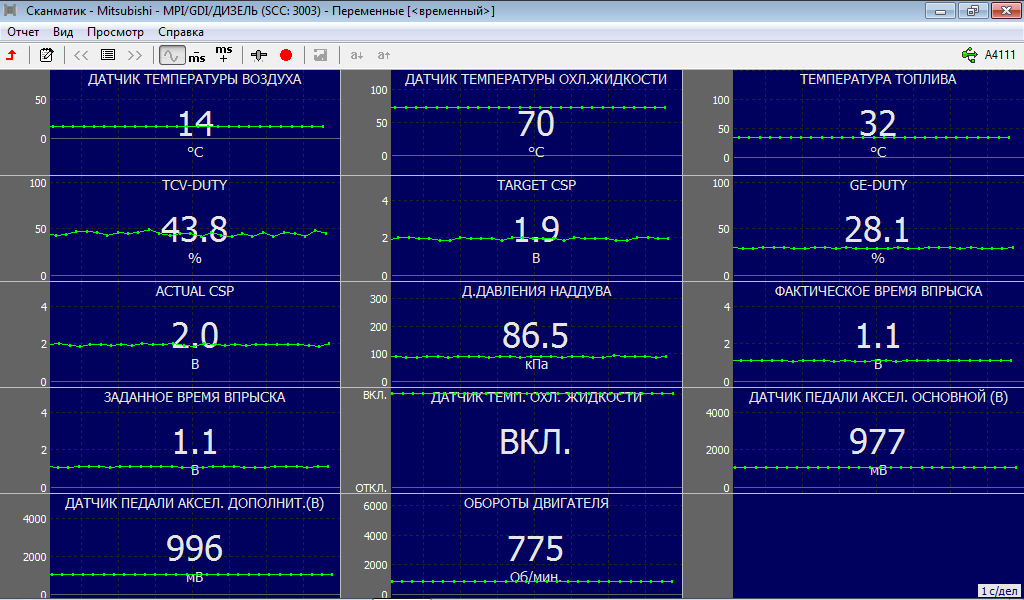Open the Отчет menu
The height and width of the screenshot is (600, 1024).
23,32
